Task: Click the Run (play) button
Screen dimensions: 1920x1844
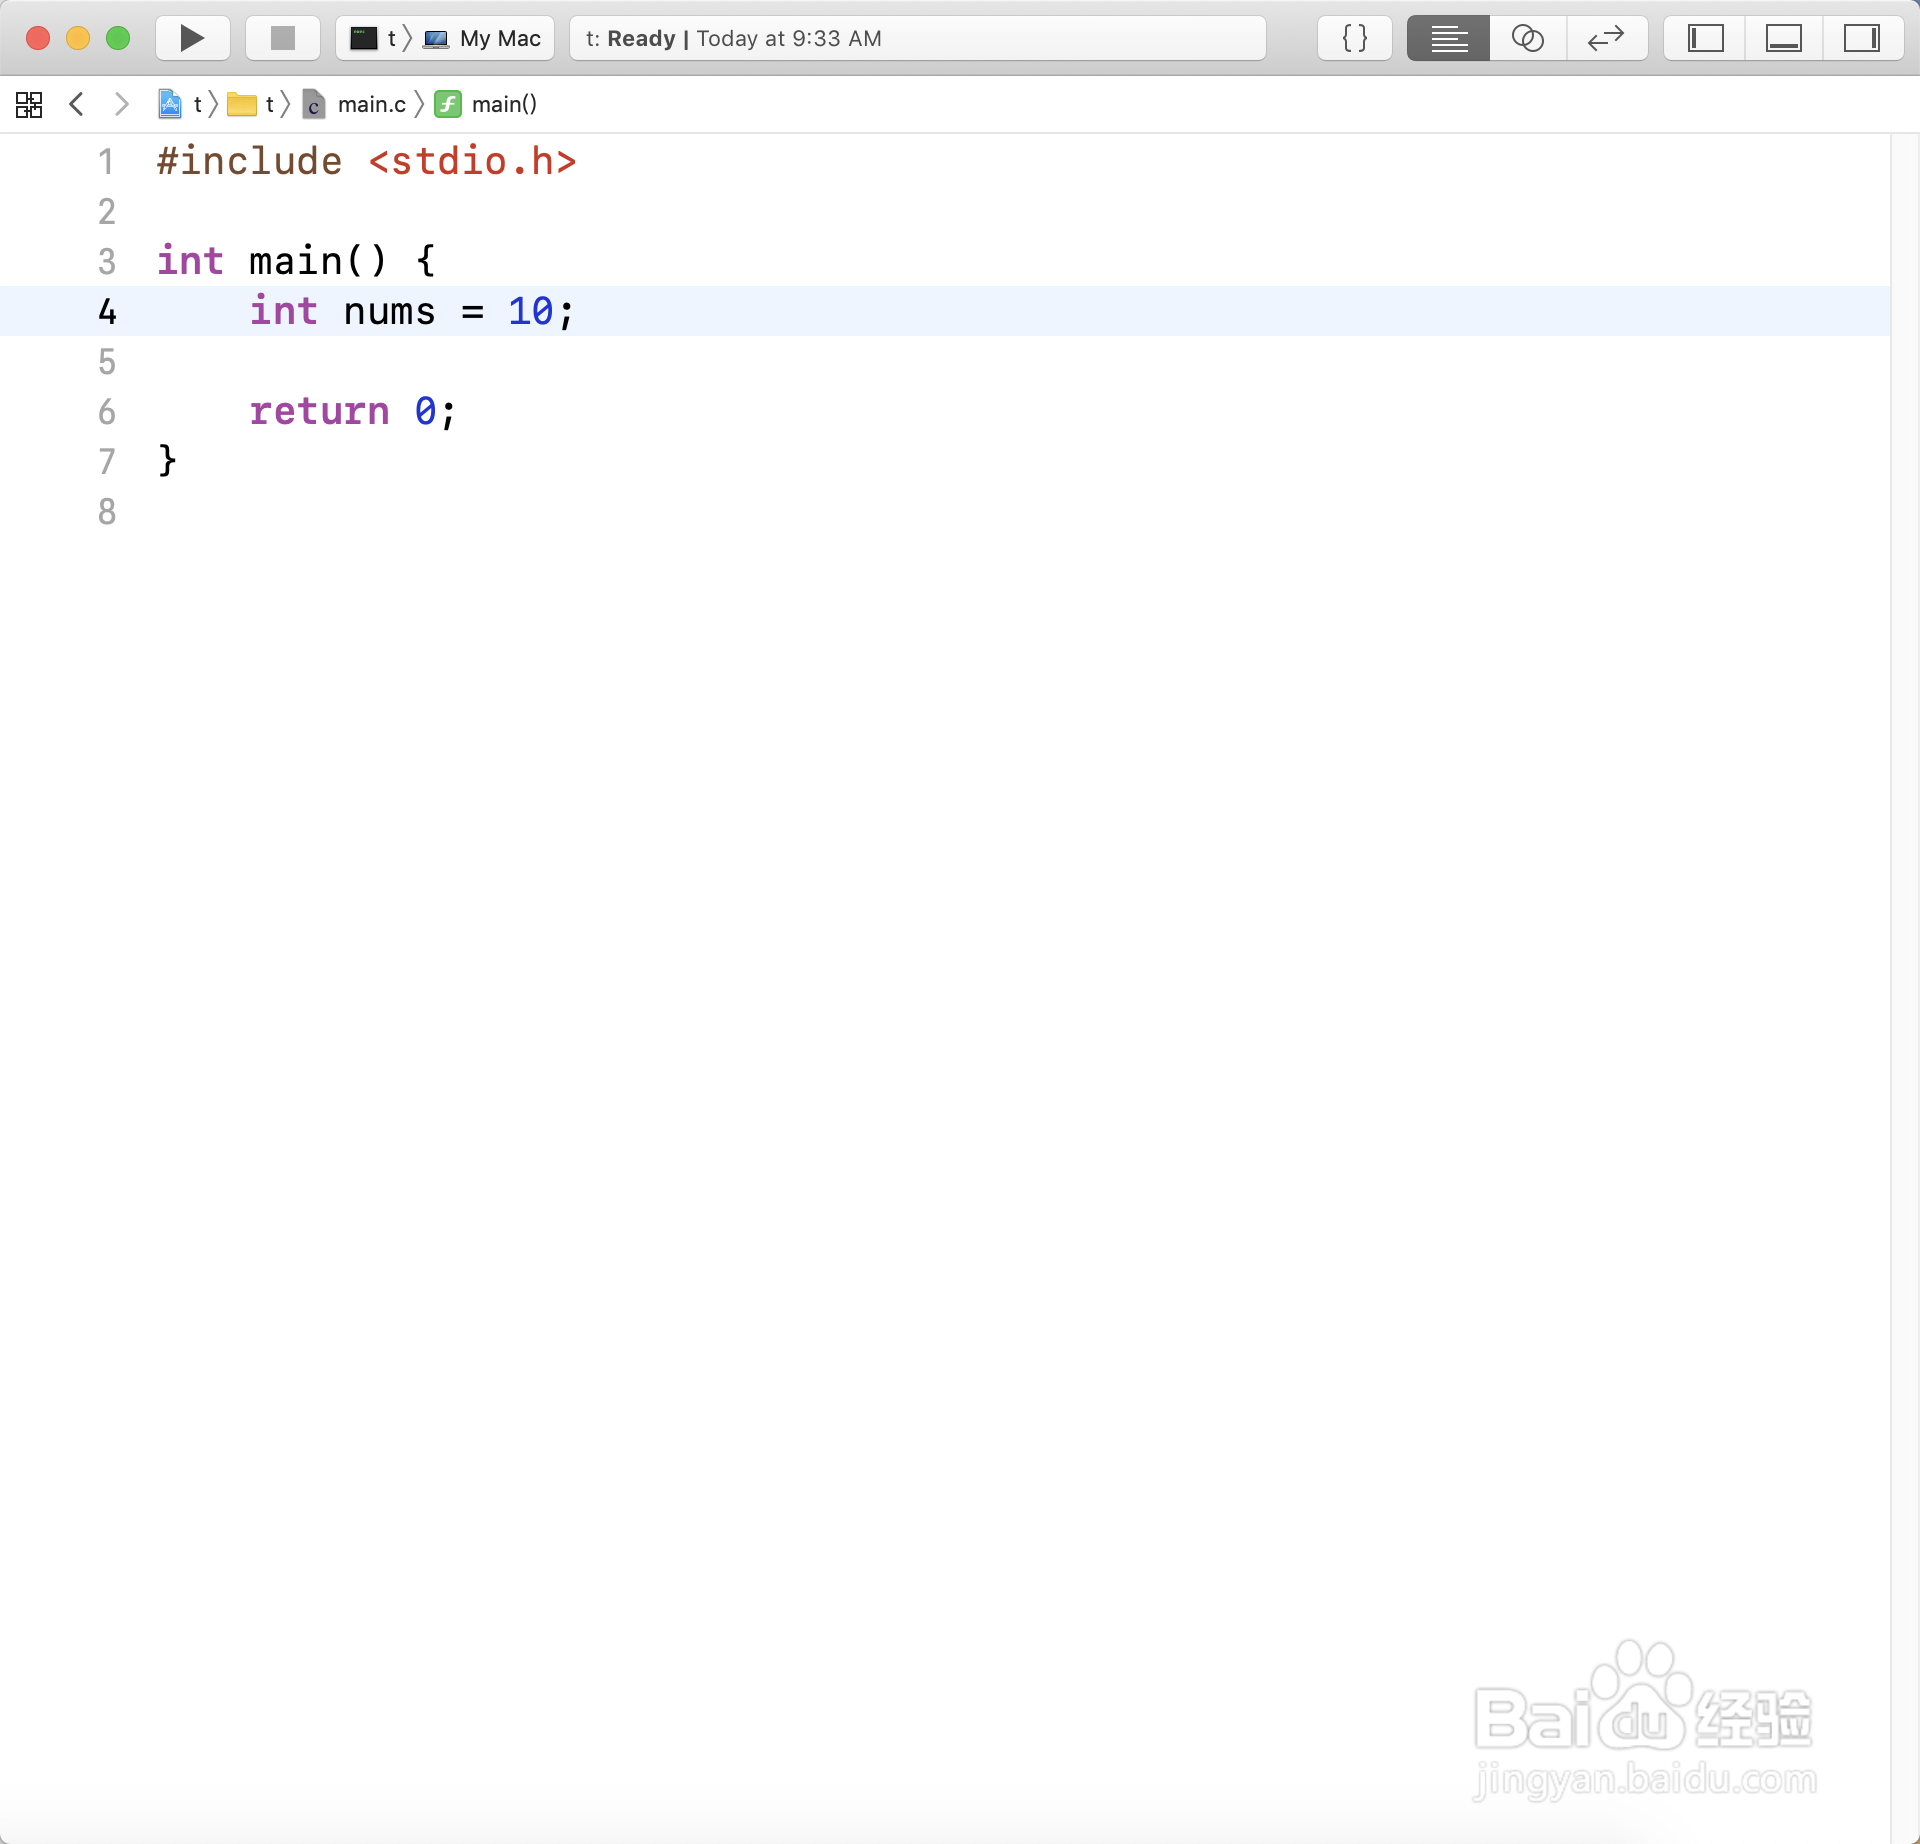Action: [x=192, y=38]
